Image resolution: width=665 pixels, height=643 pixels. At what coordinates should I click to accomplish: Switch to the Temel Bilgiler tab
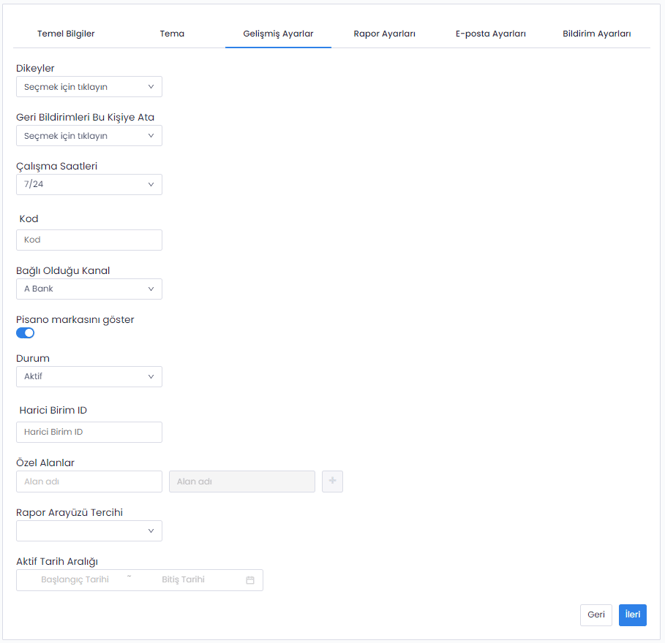pyautogui.click(x=66, y=34)
